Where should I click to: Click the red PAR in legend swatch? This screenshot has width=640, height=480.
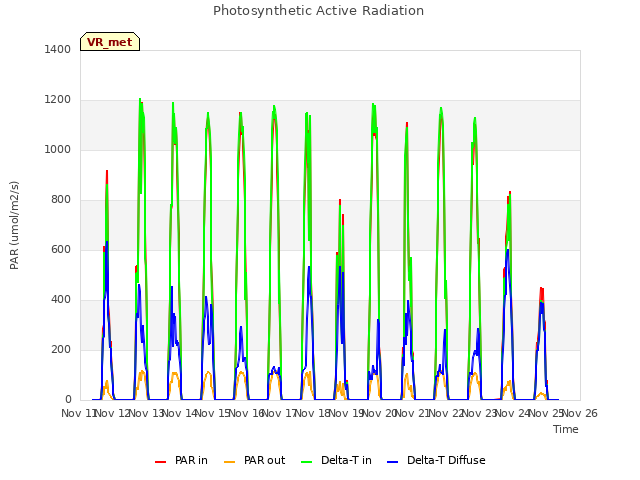tap(160, 462)
